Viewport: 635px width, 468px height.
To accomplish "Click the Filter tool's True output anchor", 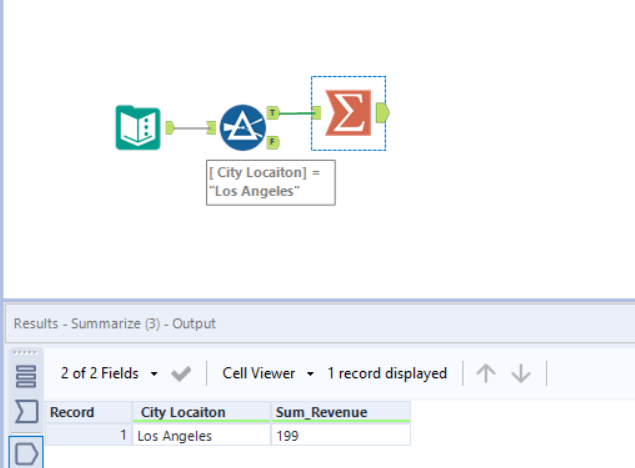I will point(272,113).
